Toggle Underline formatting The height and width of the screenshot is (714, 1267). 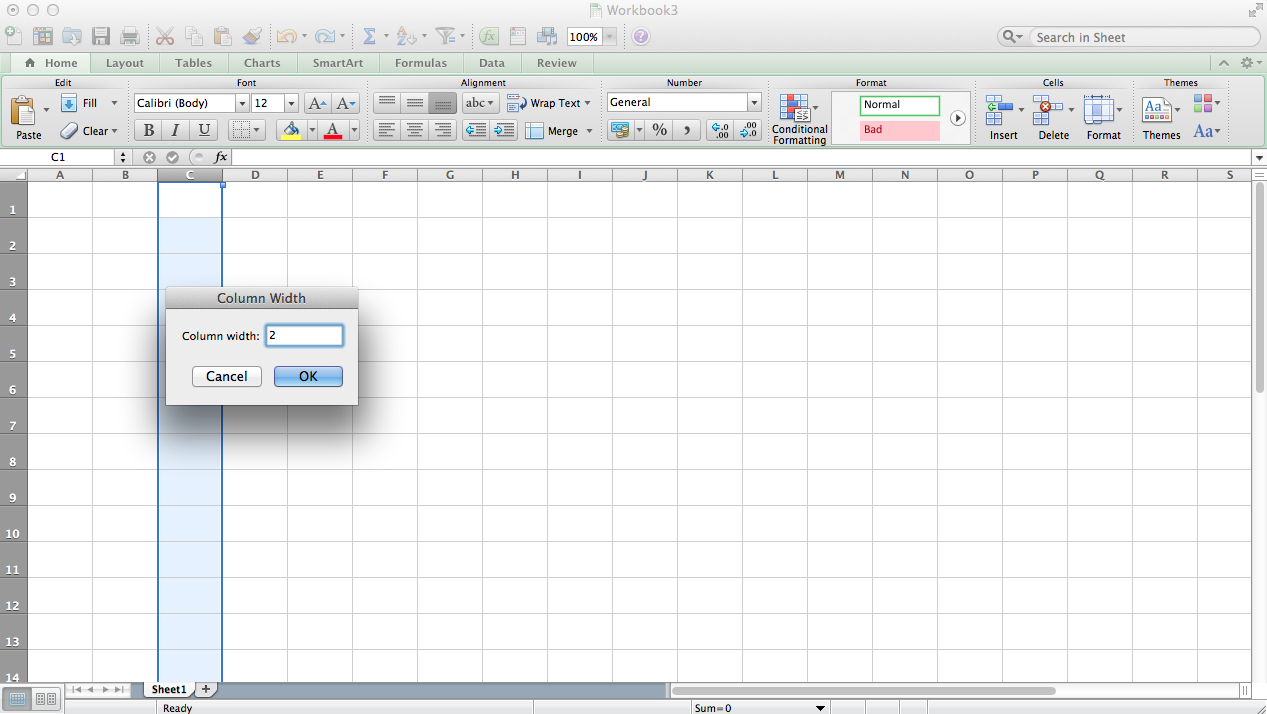204,130
